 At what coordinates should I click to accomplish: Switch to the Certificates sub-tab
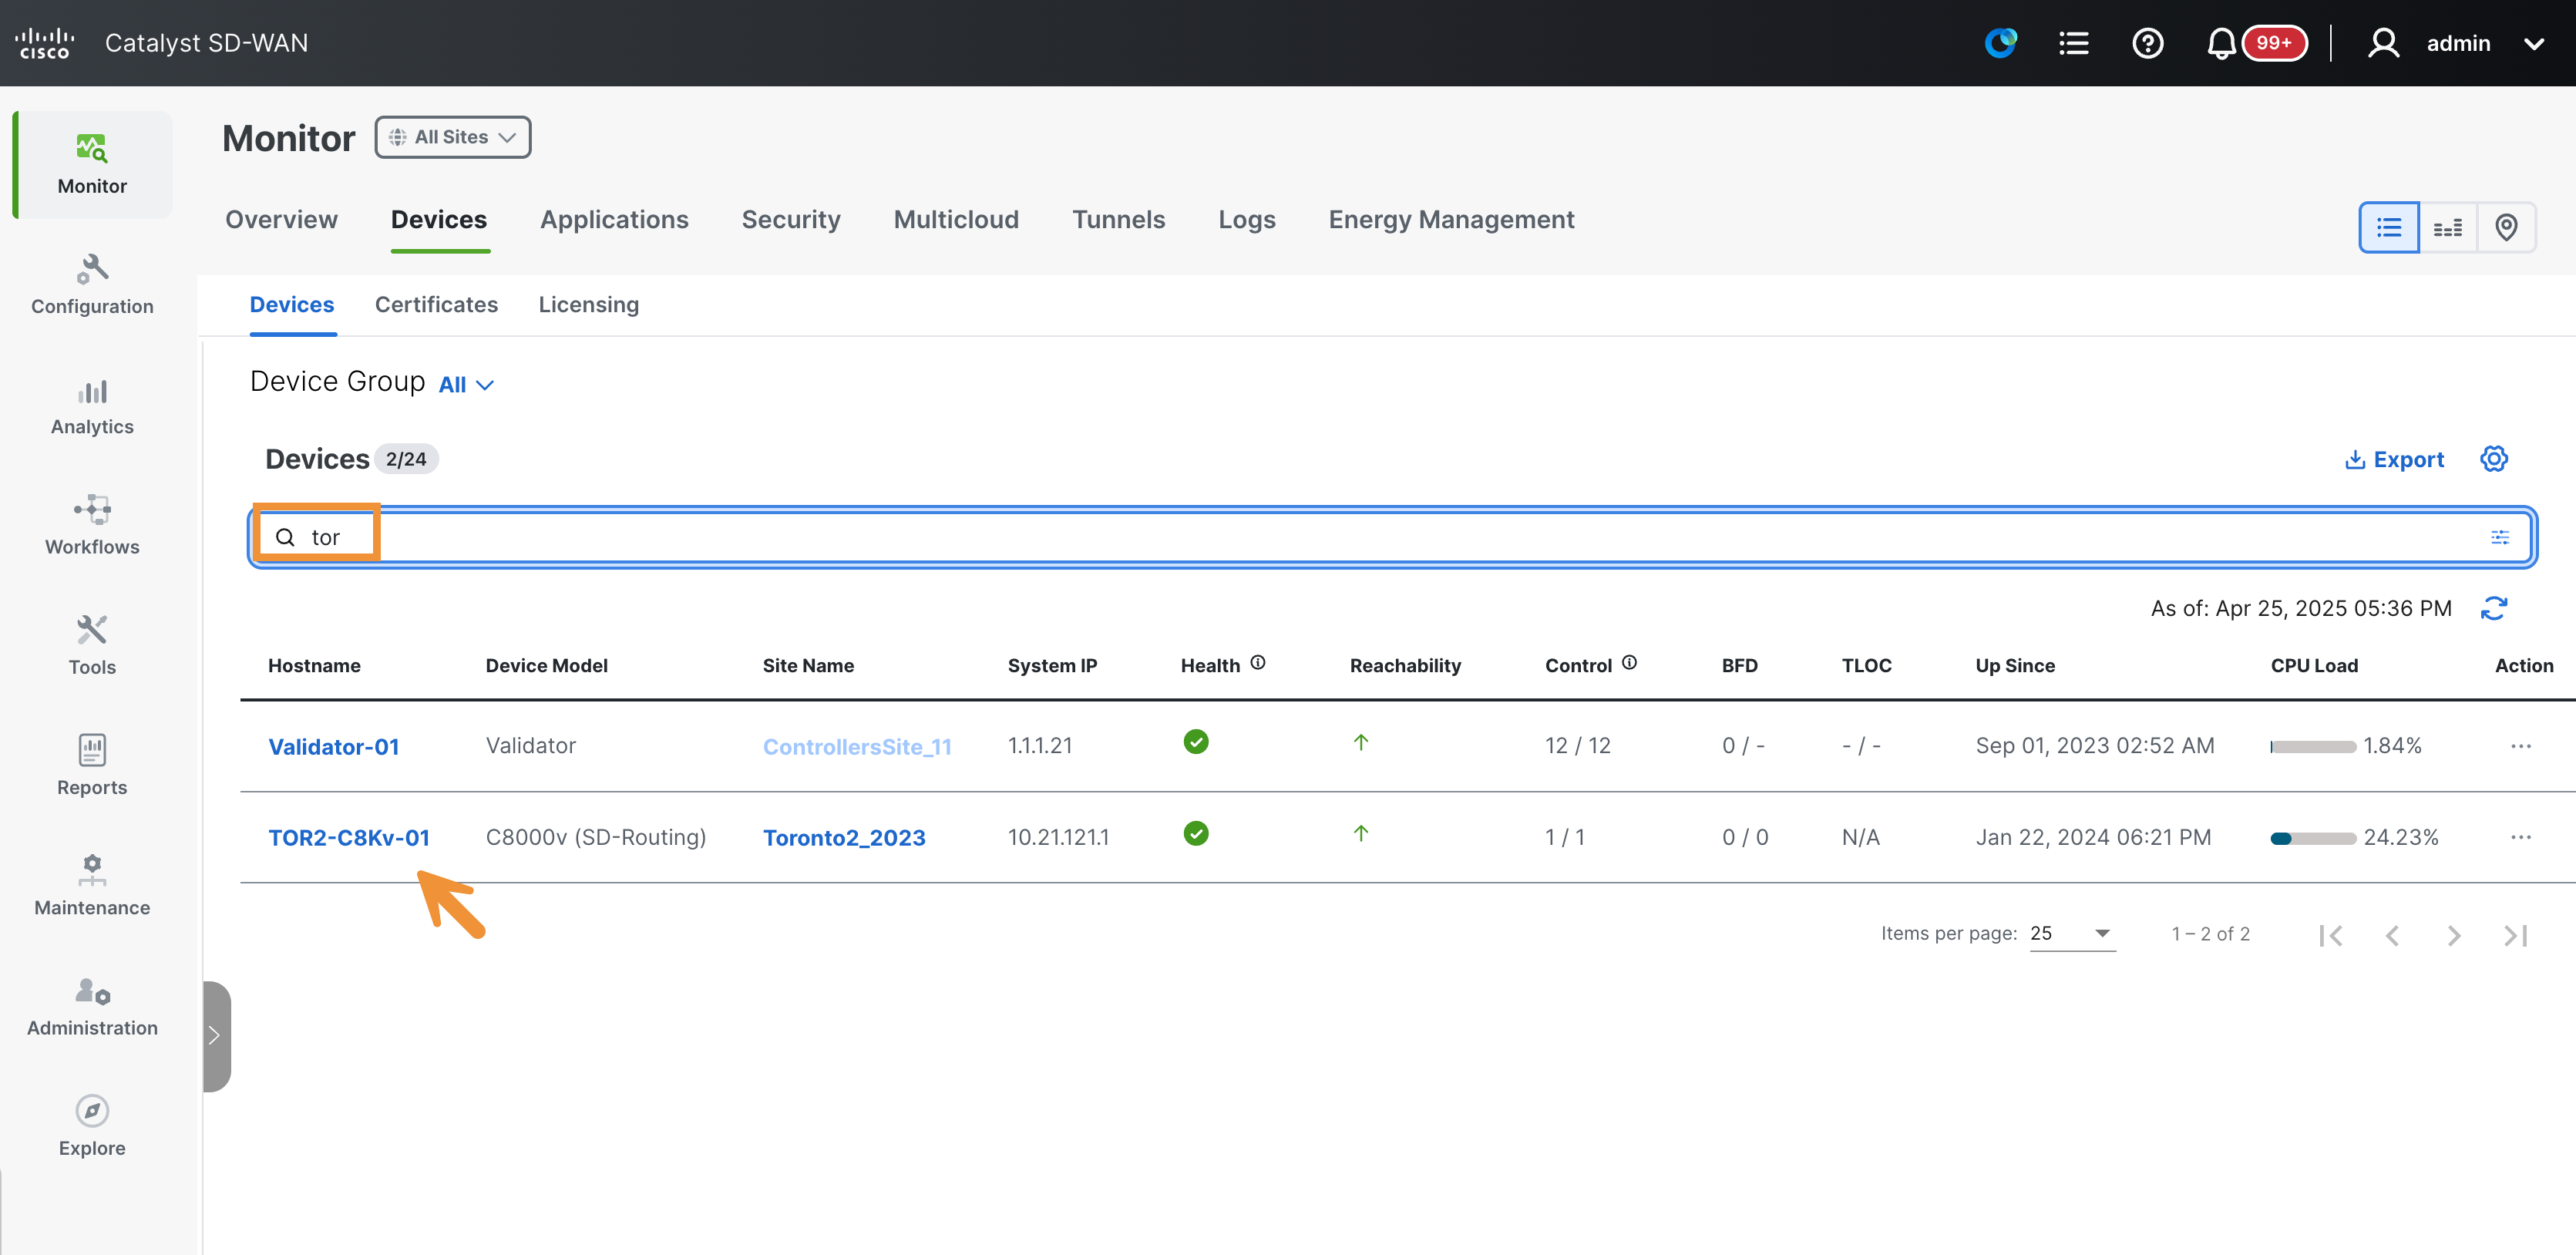coord(436,304)
